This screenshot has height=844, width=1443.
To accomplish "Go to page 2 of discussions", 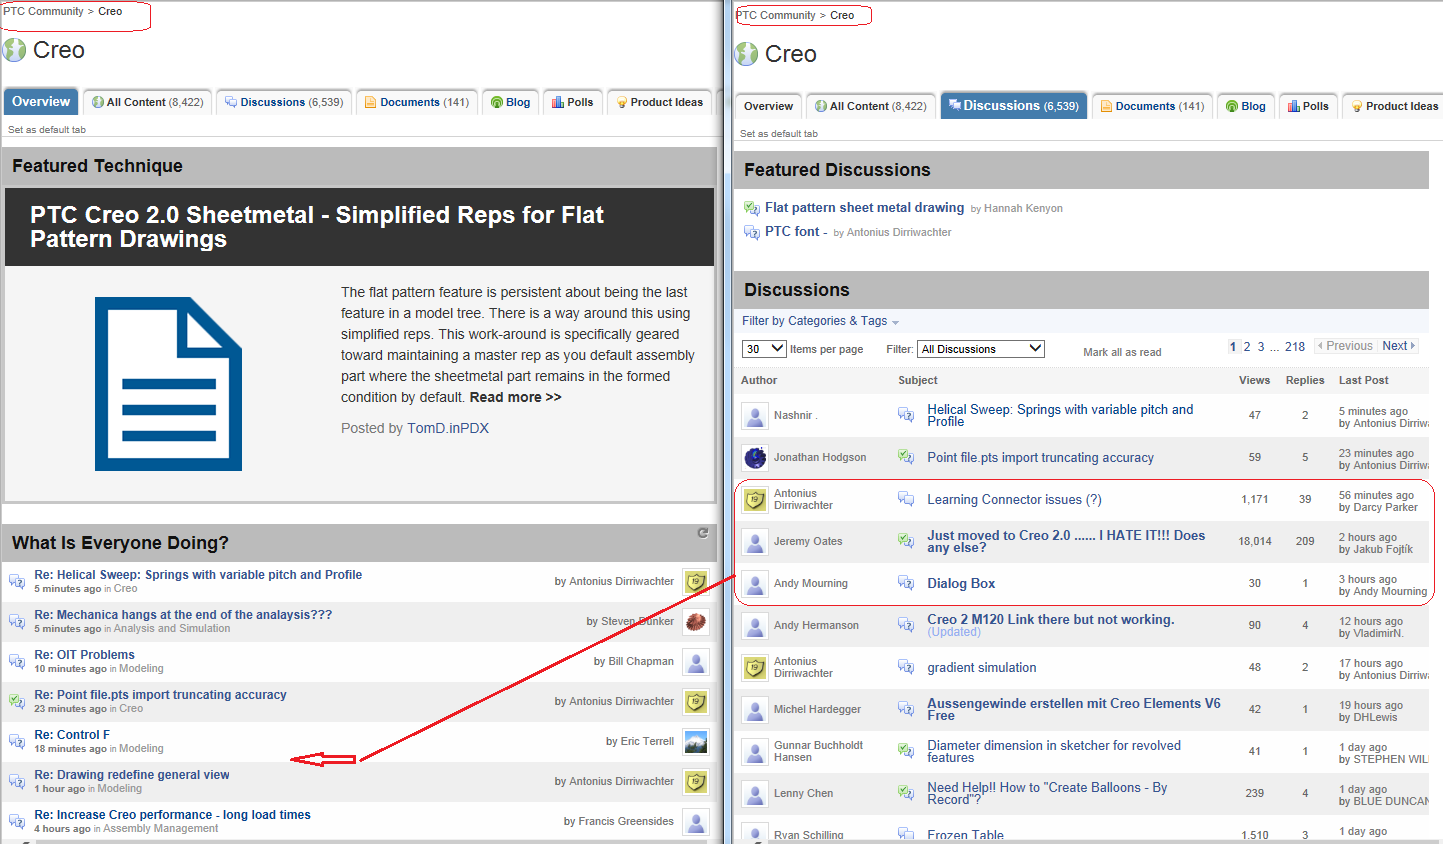I will click(x=1247, y=347).
